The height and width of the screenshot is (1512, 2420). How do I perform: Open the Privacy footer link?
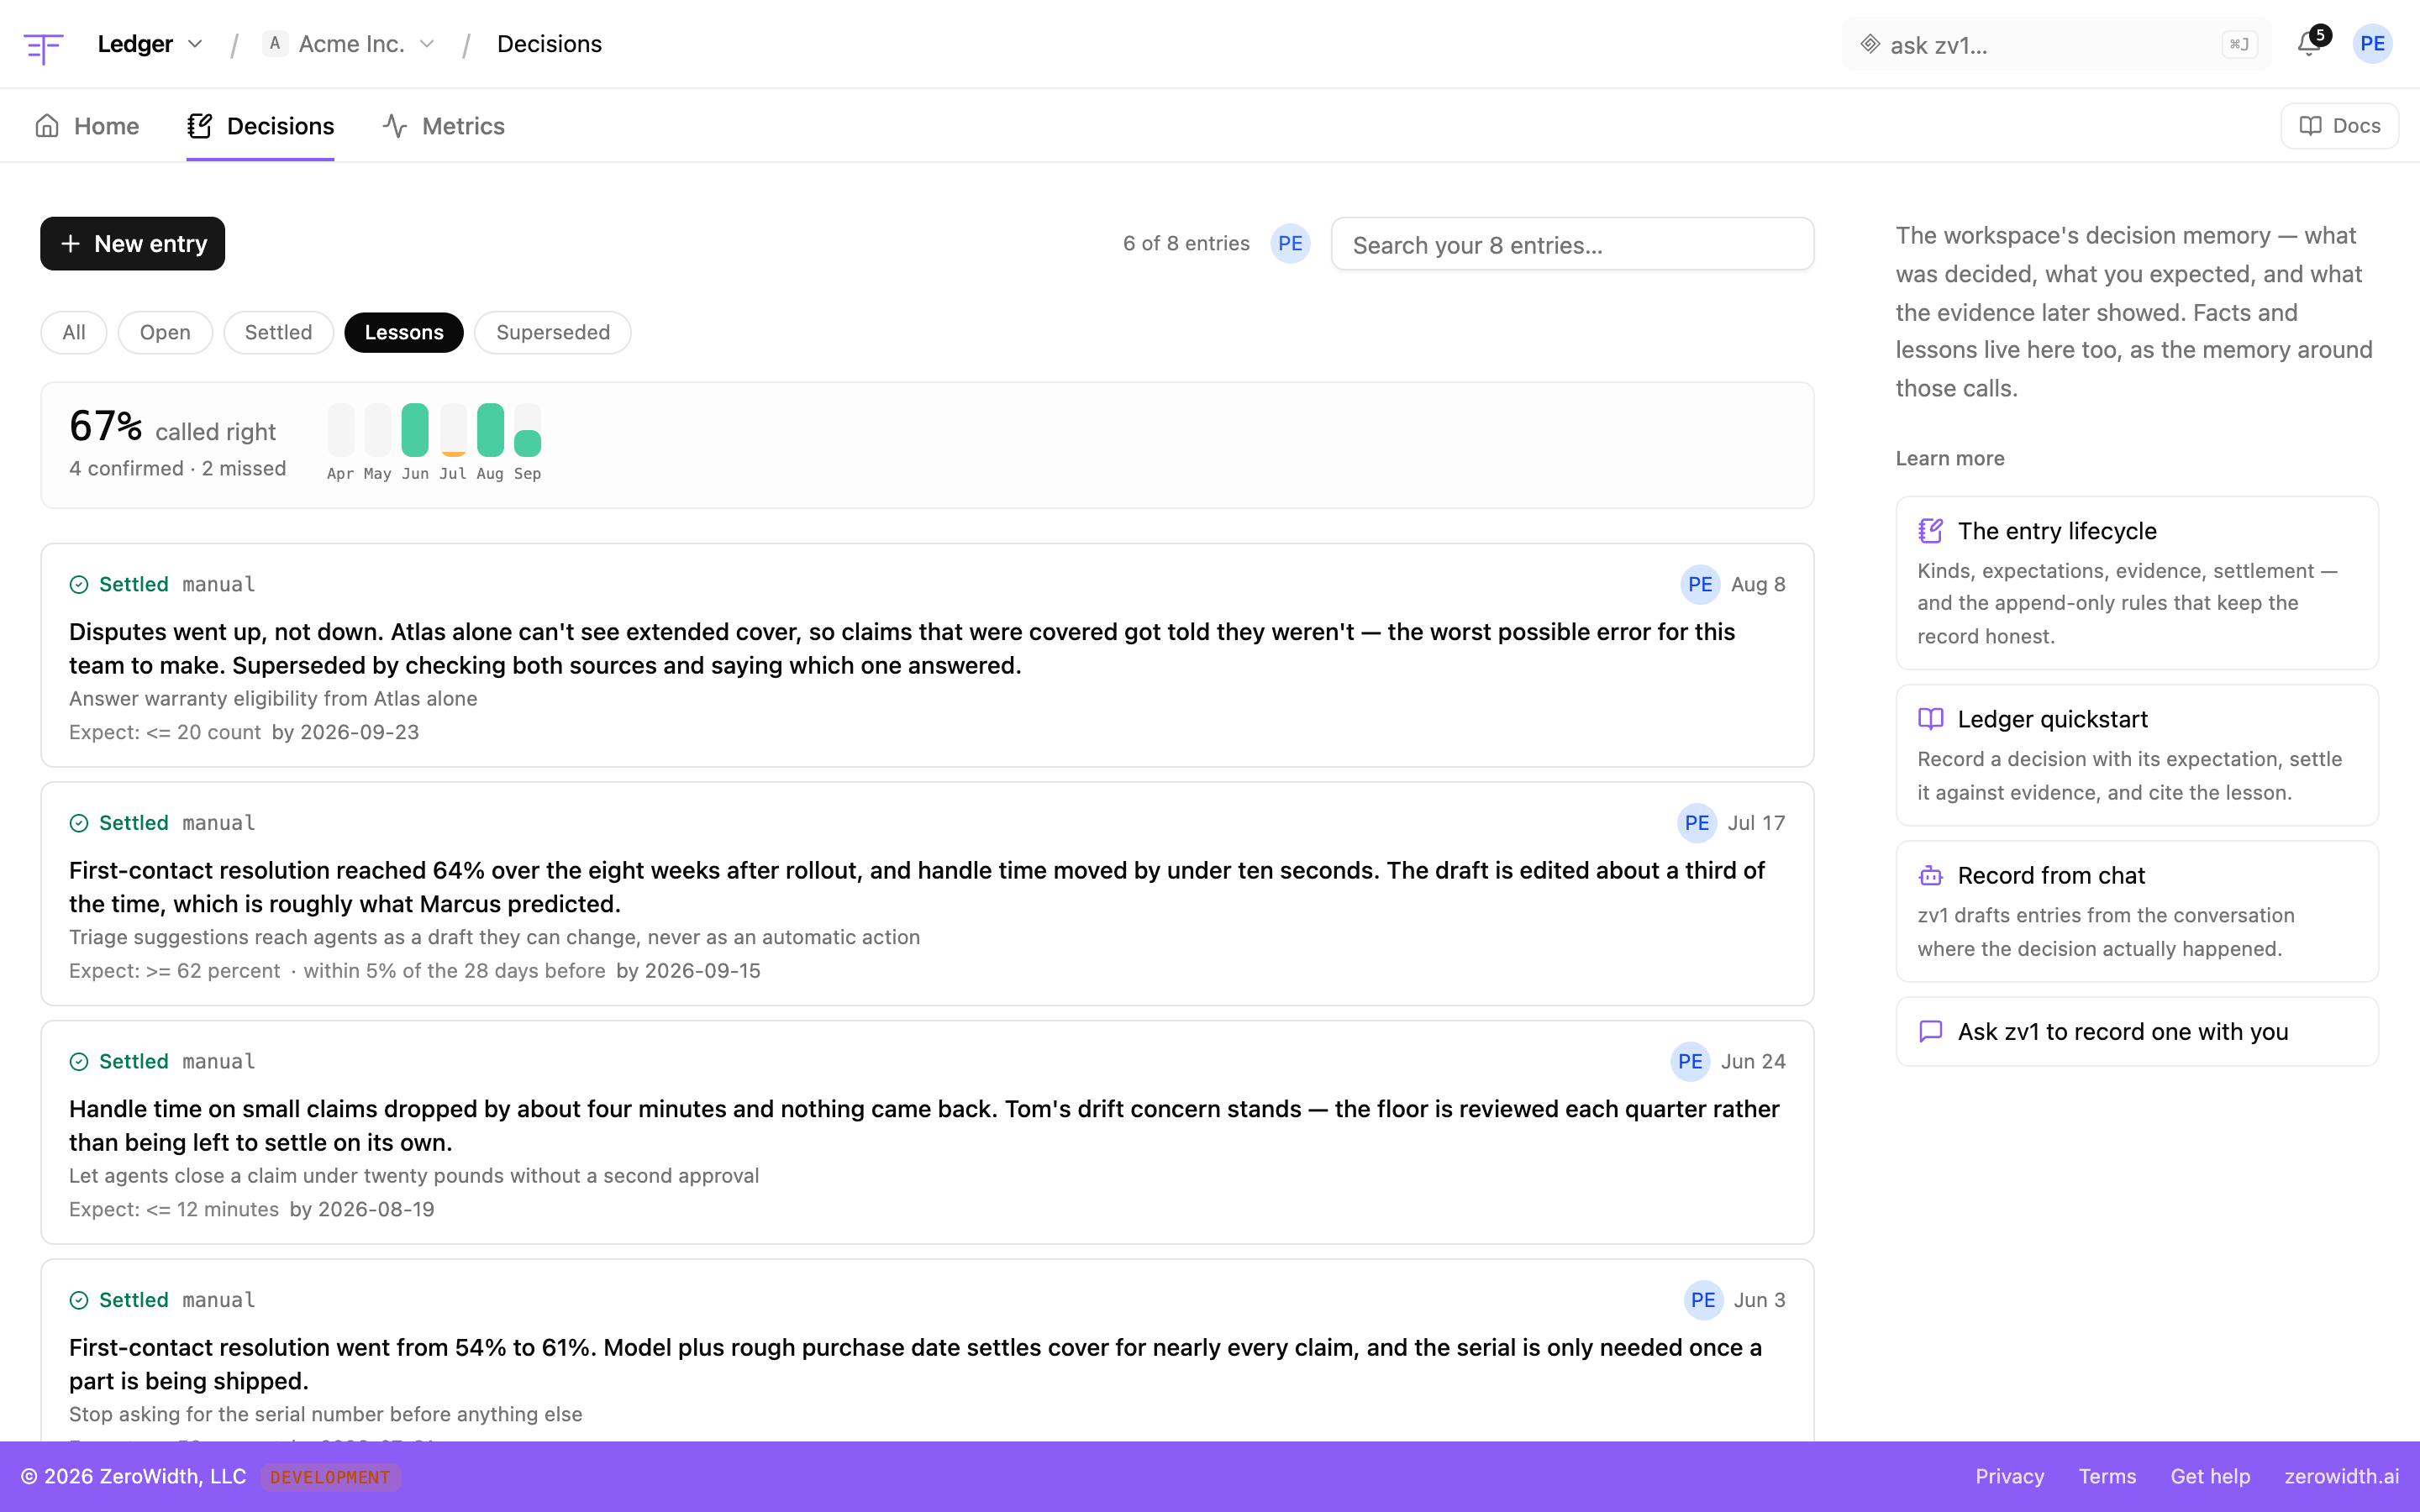coord(2009,1477)
